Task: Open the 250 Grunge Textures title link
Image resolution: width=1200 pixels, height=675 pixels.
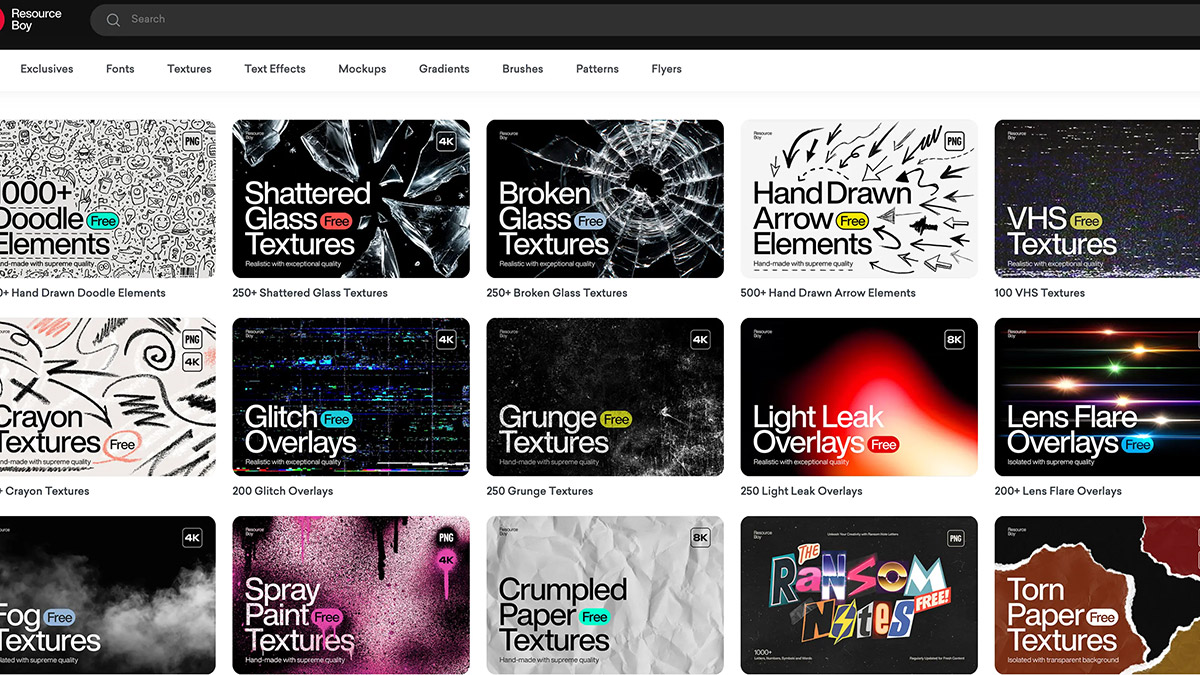Action: point(540,491)
